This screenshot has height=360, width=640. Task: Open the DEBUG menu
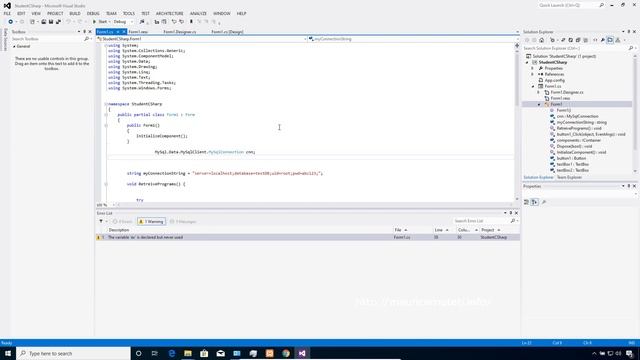tap(93, 13)
